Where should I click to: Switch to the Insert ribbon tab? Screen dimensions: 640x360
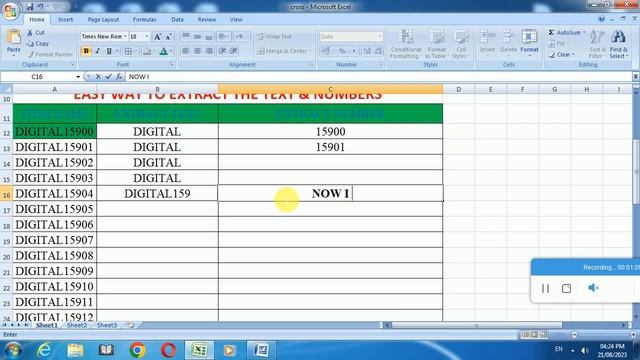pos(65,19)
